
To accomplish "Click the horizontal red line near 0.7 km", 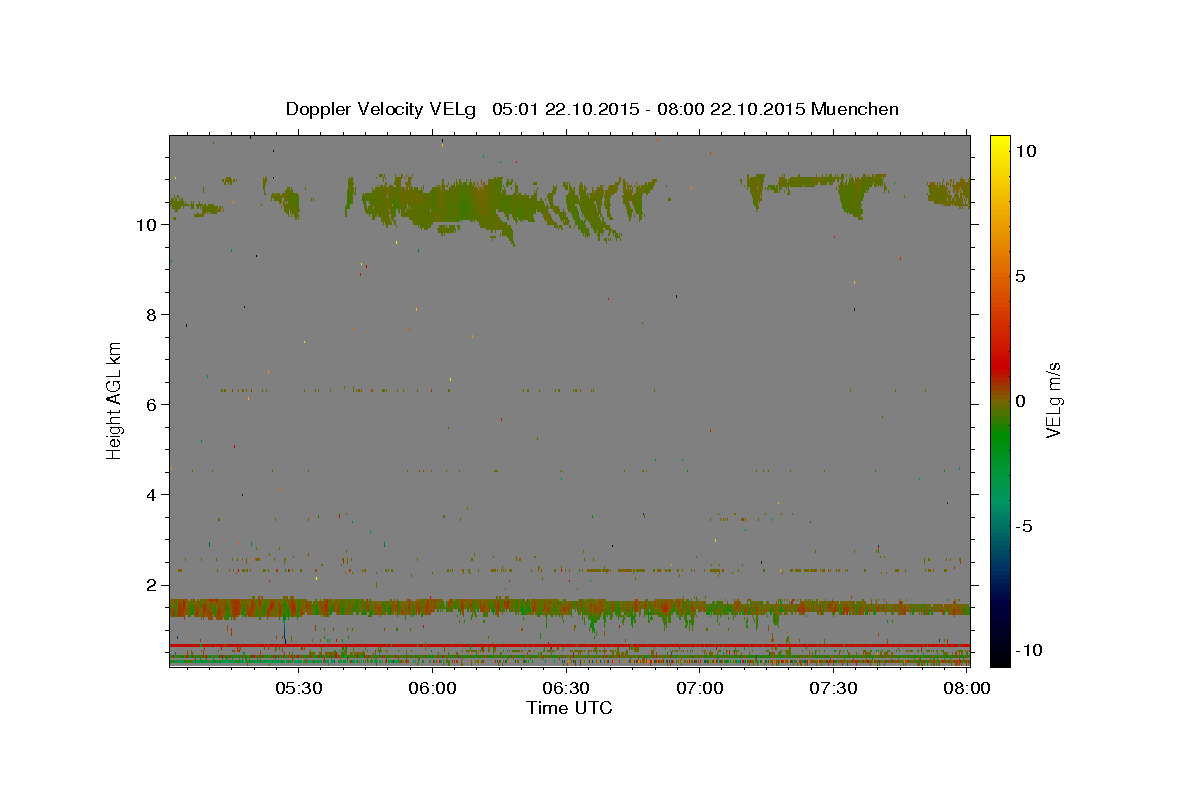I will pos(569,645).
